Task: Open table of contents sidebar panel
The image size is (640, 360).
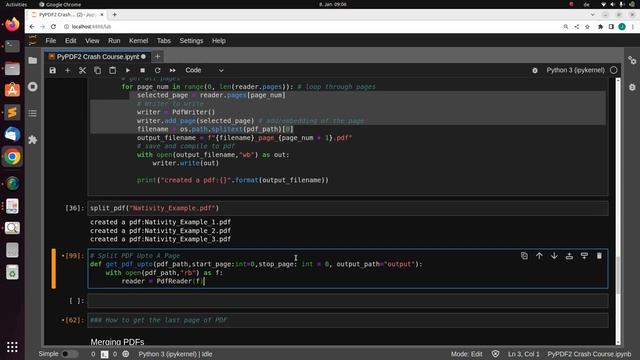Action: [33, 113]
